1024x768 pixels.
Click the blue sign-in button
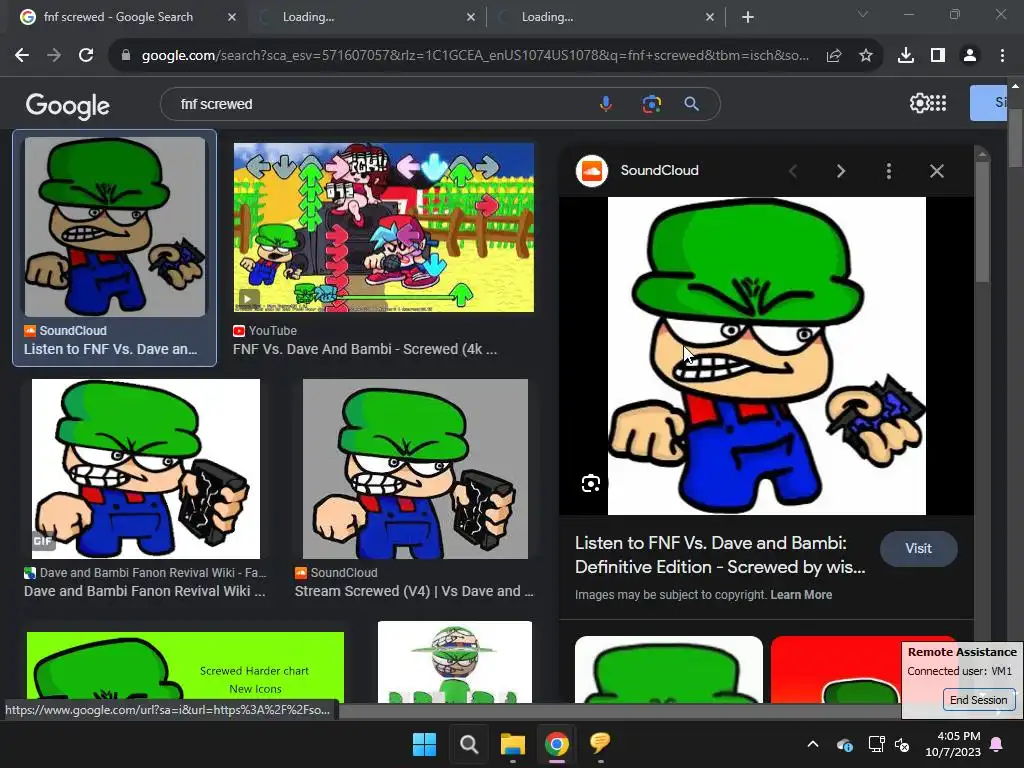pos(988,103)
